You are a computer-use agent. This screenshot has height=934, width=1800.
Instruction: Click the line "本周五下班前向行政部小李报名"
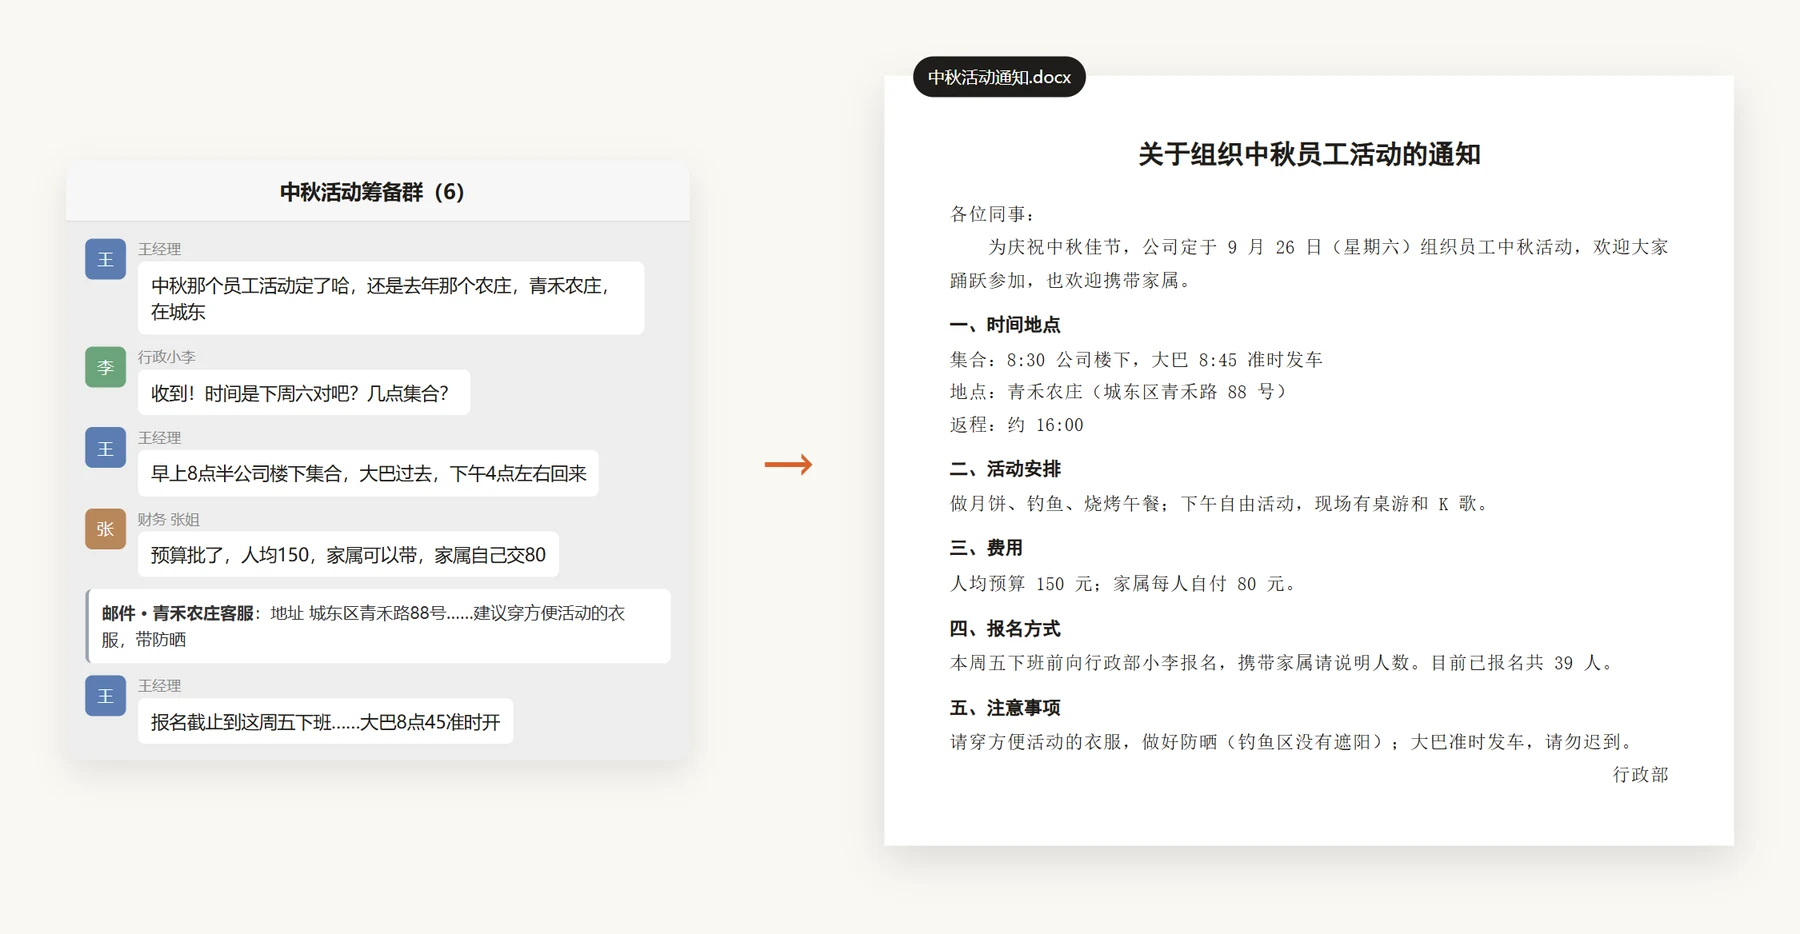(1284, 663)
